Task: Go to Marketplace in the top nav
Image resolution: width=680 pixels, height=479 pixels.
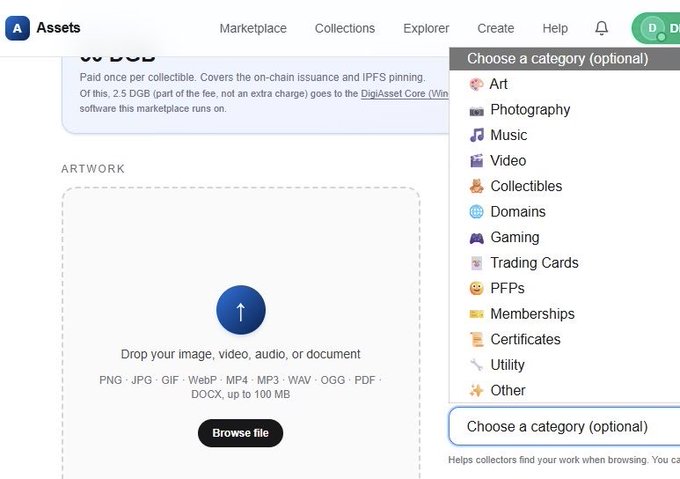Action: tap(253, 28)
